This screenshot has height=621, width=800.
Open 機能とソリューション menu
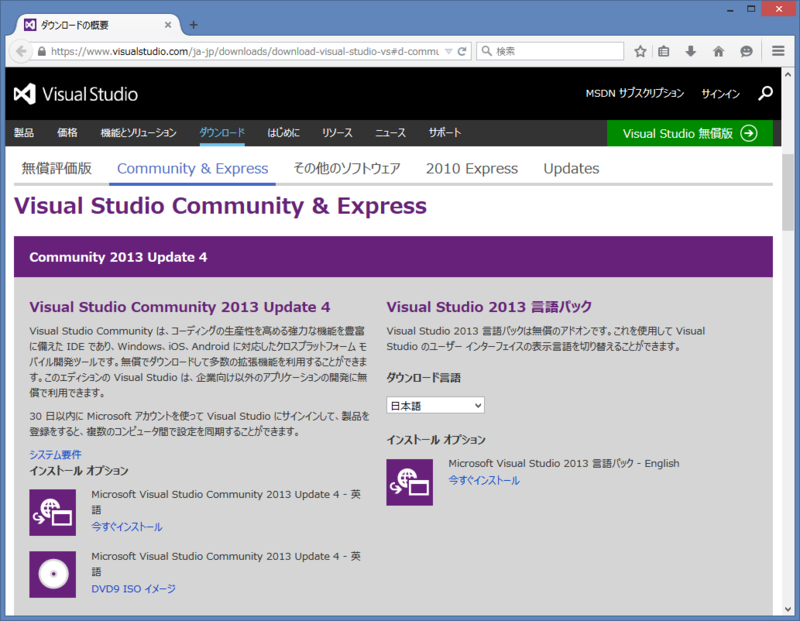[x=138, y=133]
